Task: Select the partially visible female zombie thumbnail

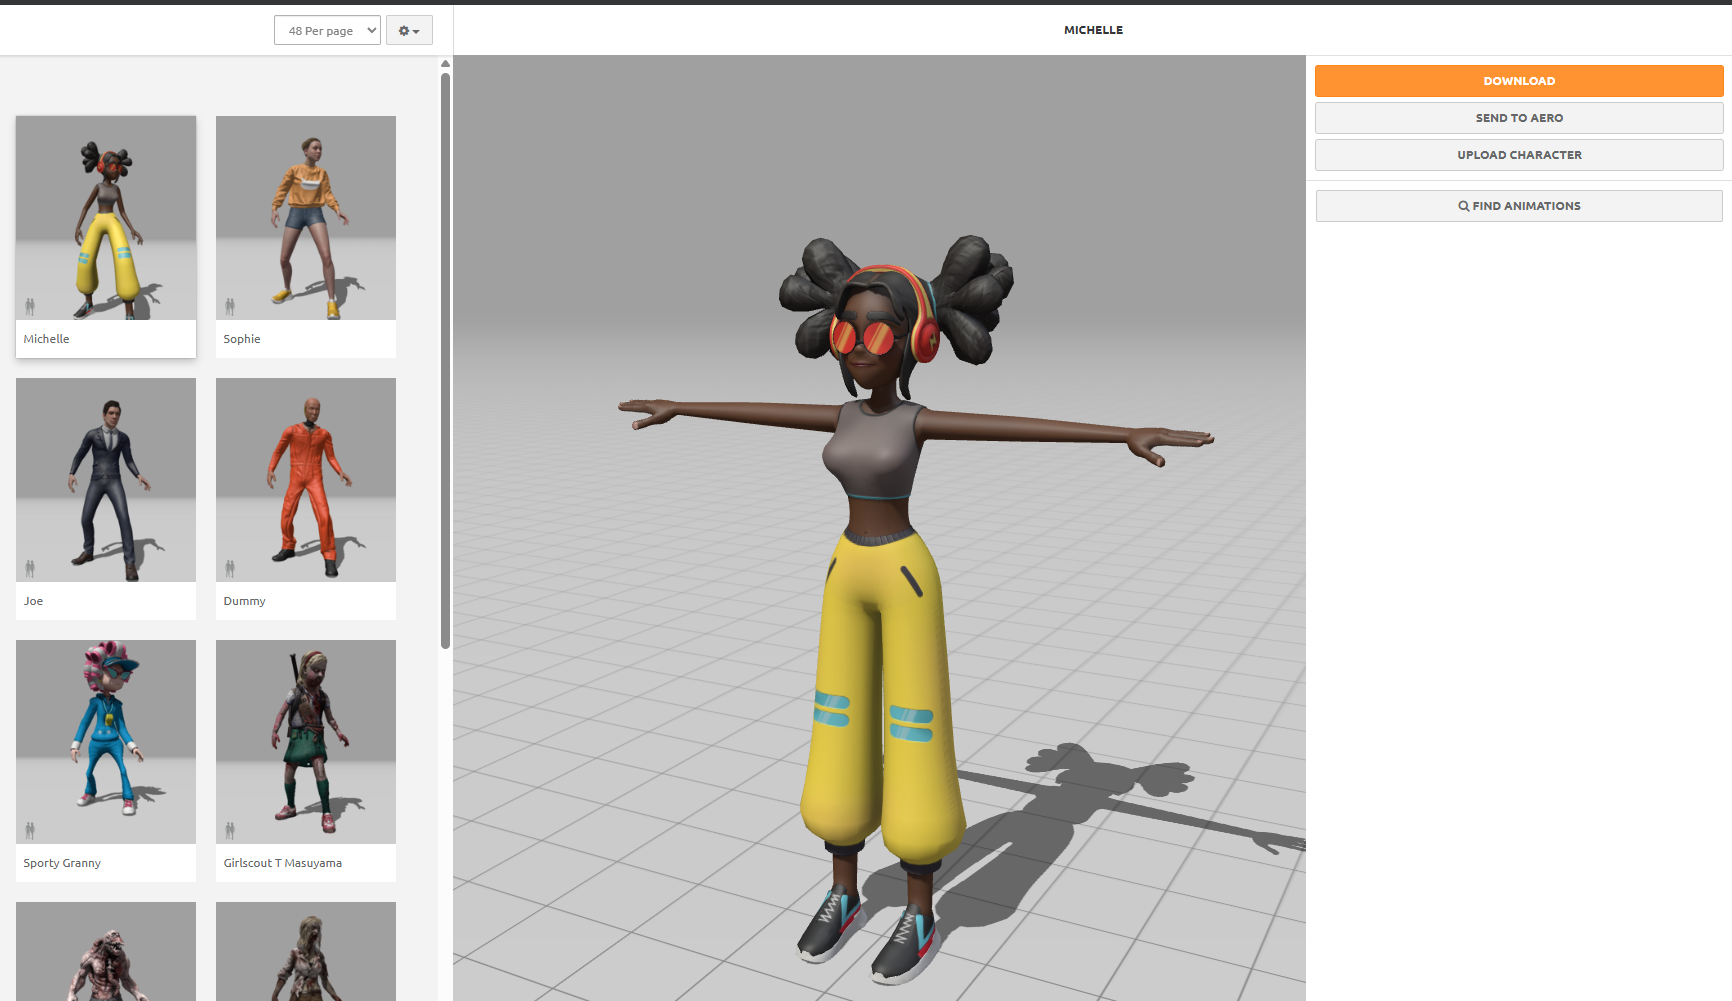Action: point(306,952)
